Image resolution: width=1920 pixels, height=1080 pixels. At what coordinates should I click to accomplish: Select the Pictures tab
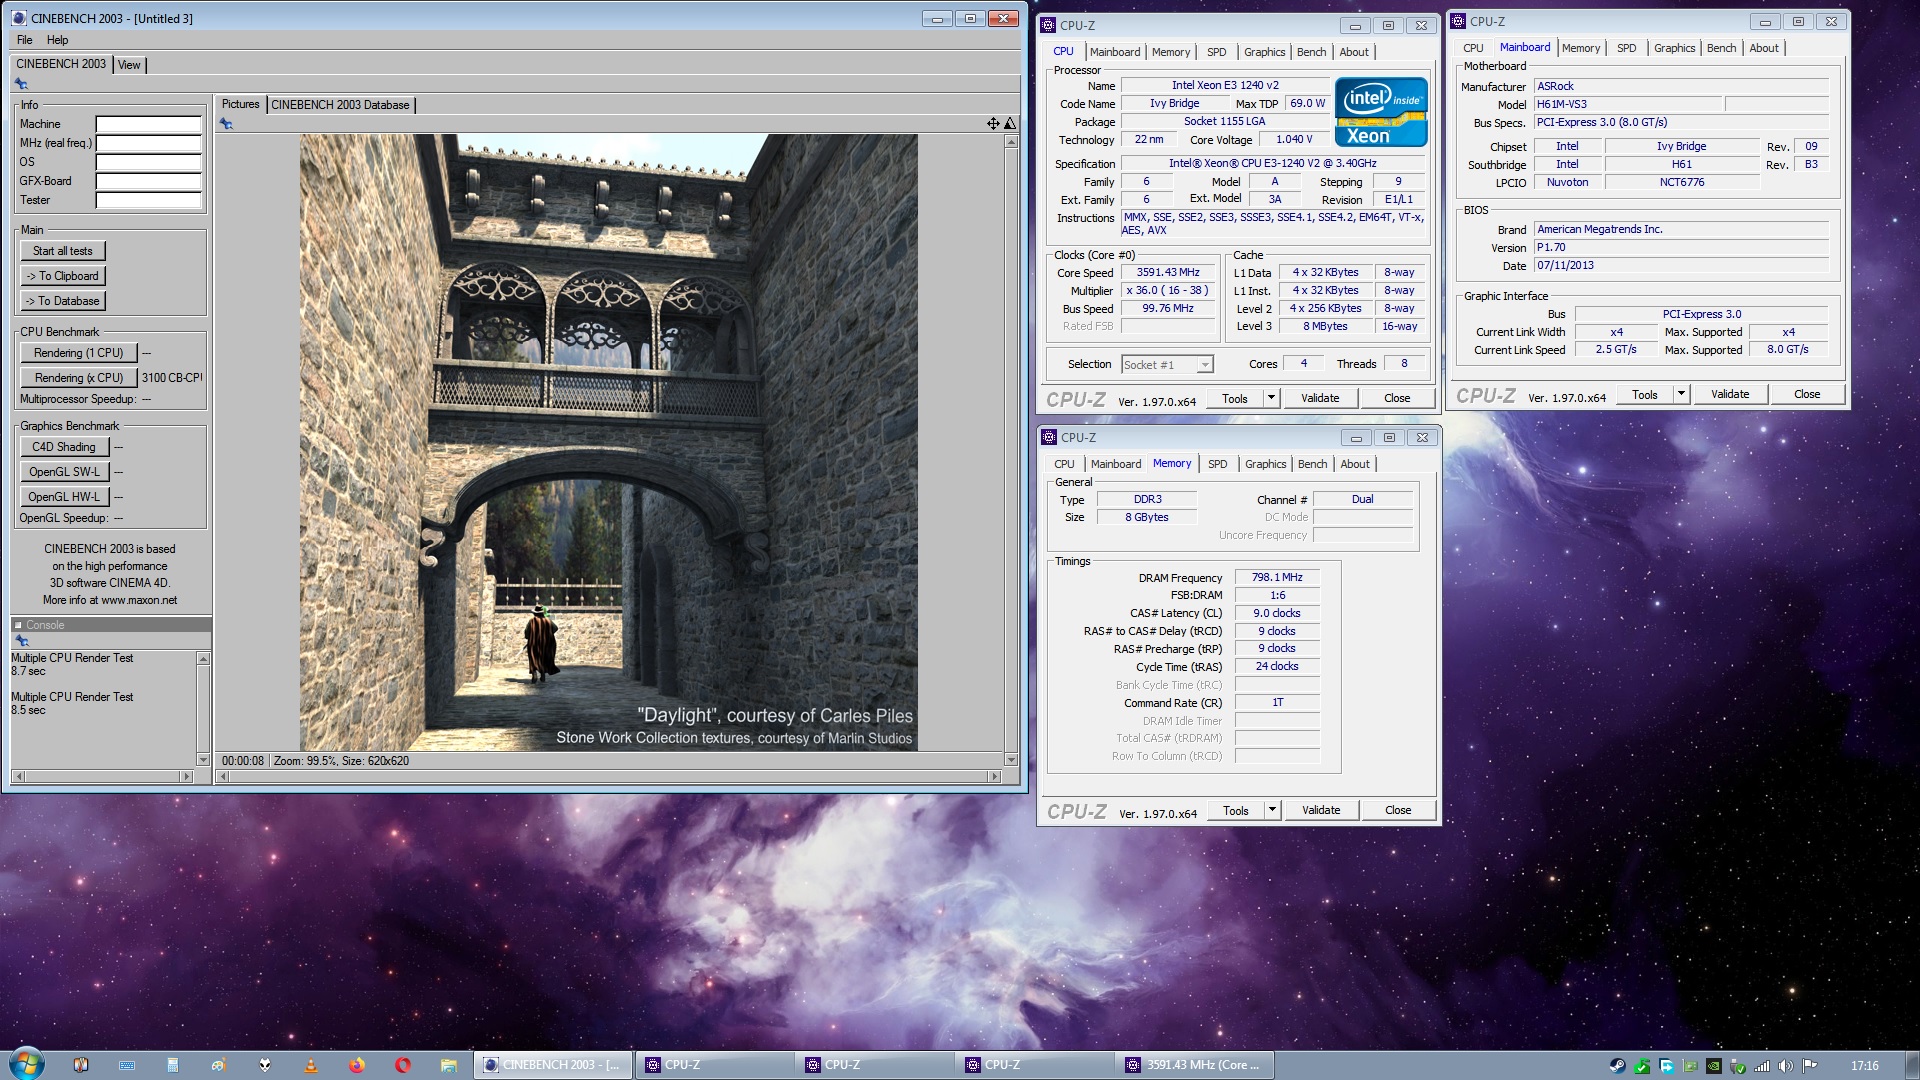coord(240,104)
